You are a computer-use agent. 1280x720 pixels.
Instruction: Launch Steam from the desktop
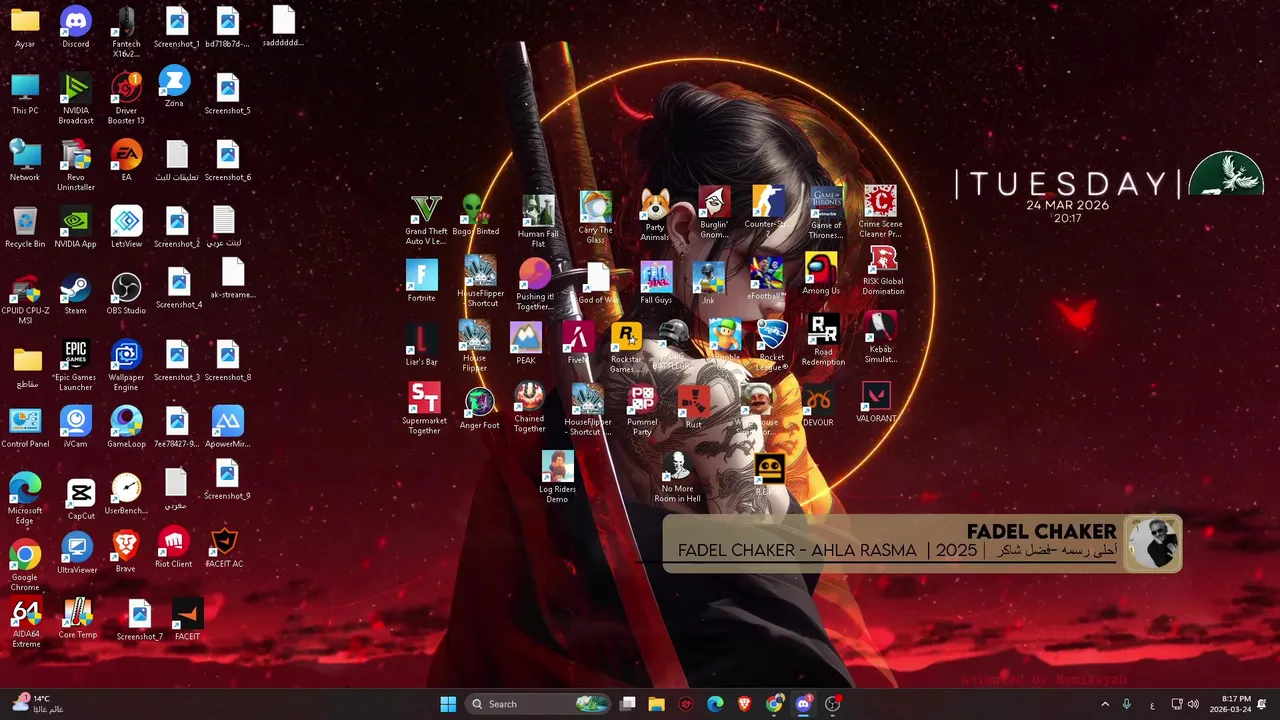click(x=76, y=294)
